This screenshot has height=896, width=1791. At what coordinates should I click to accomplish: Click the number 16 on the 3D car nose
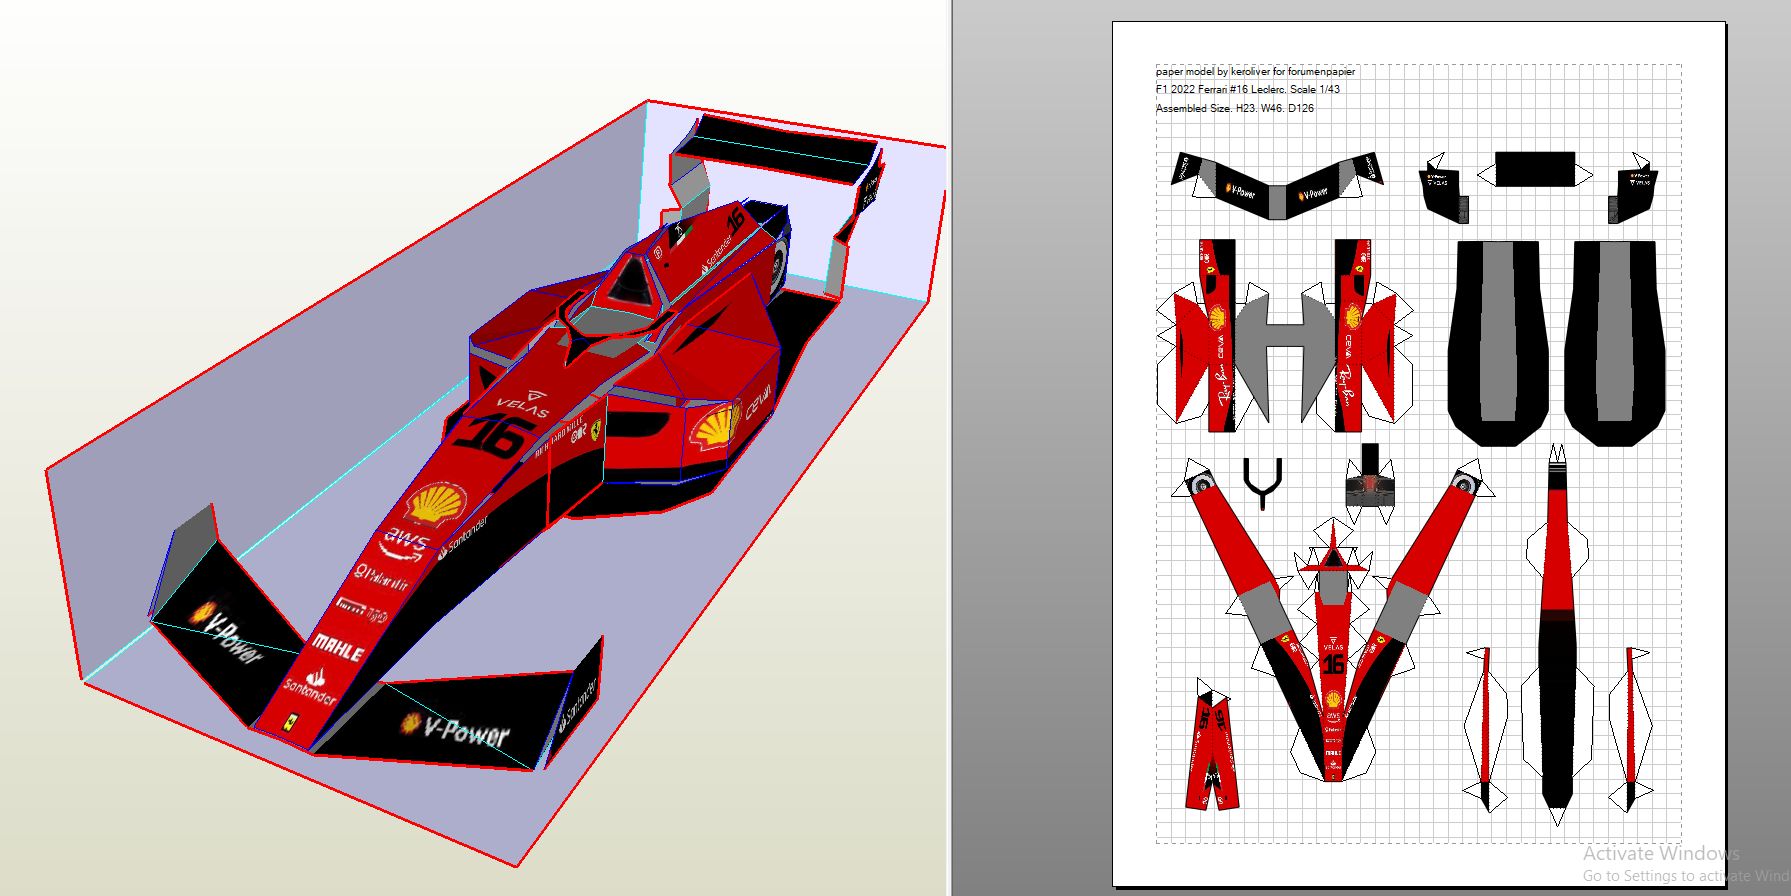pos(496,436)
